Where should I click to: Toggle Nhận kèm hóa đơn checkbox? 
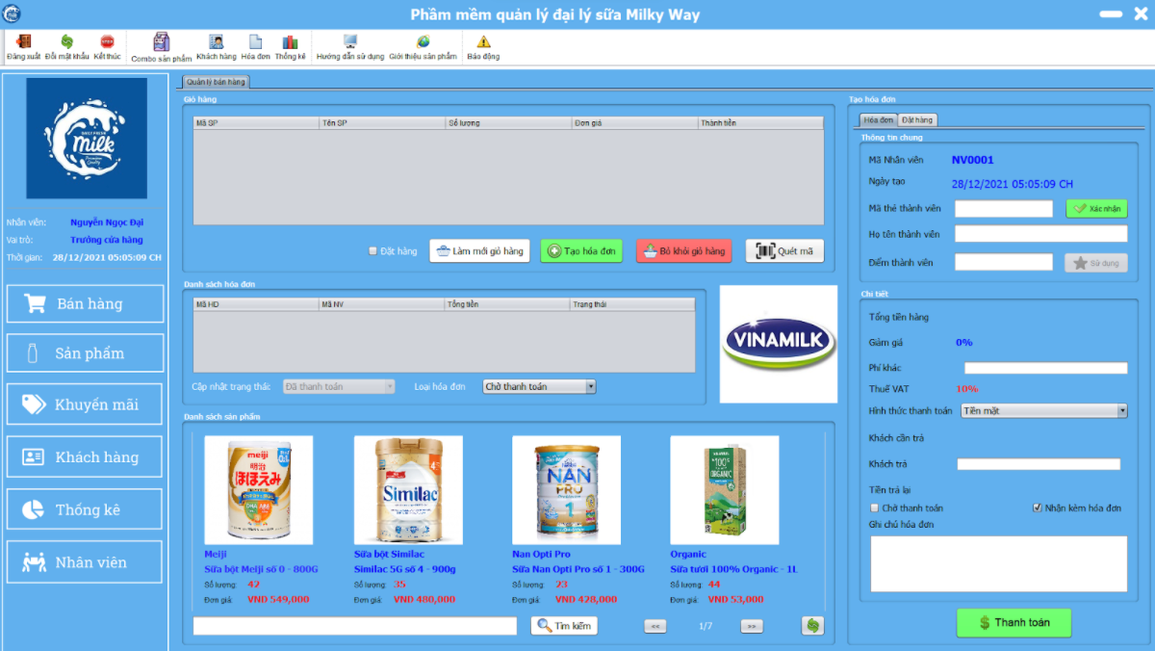tap(1037, 508)
